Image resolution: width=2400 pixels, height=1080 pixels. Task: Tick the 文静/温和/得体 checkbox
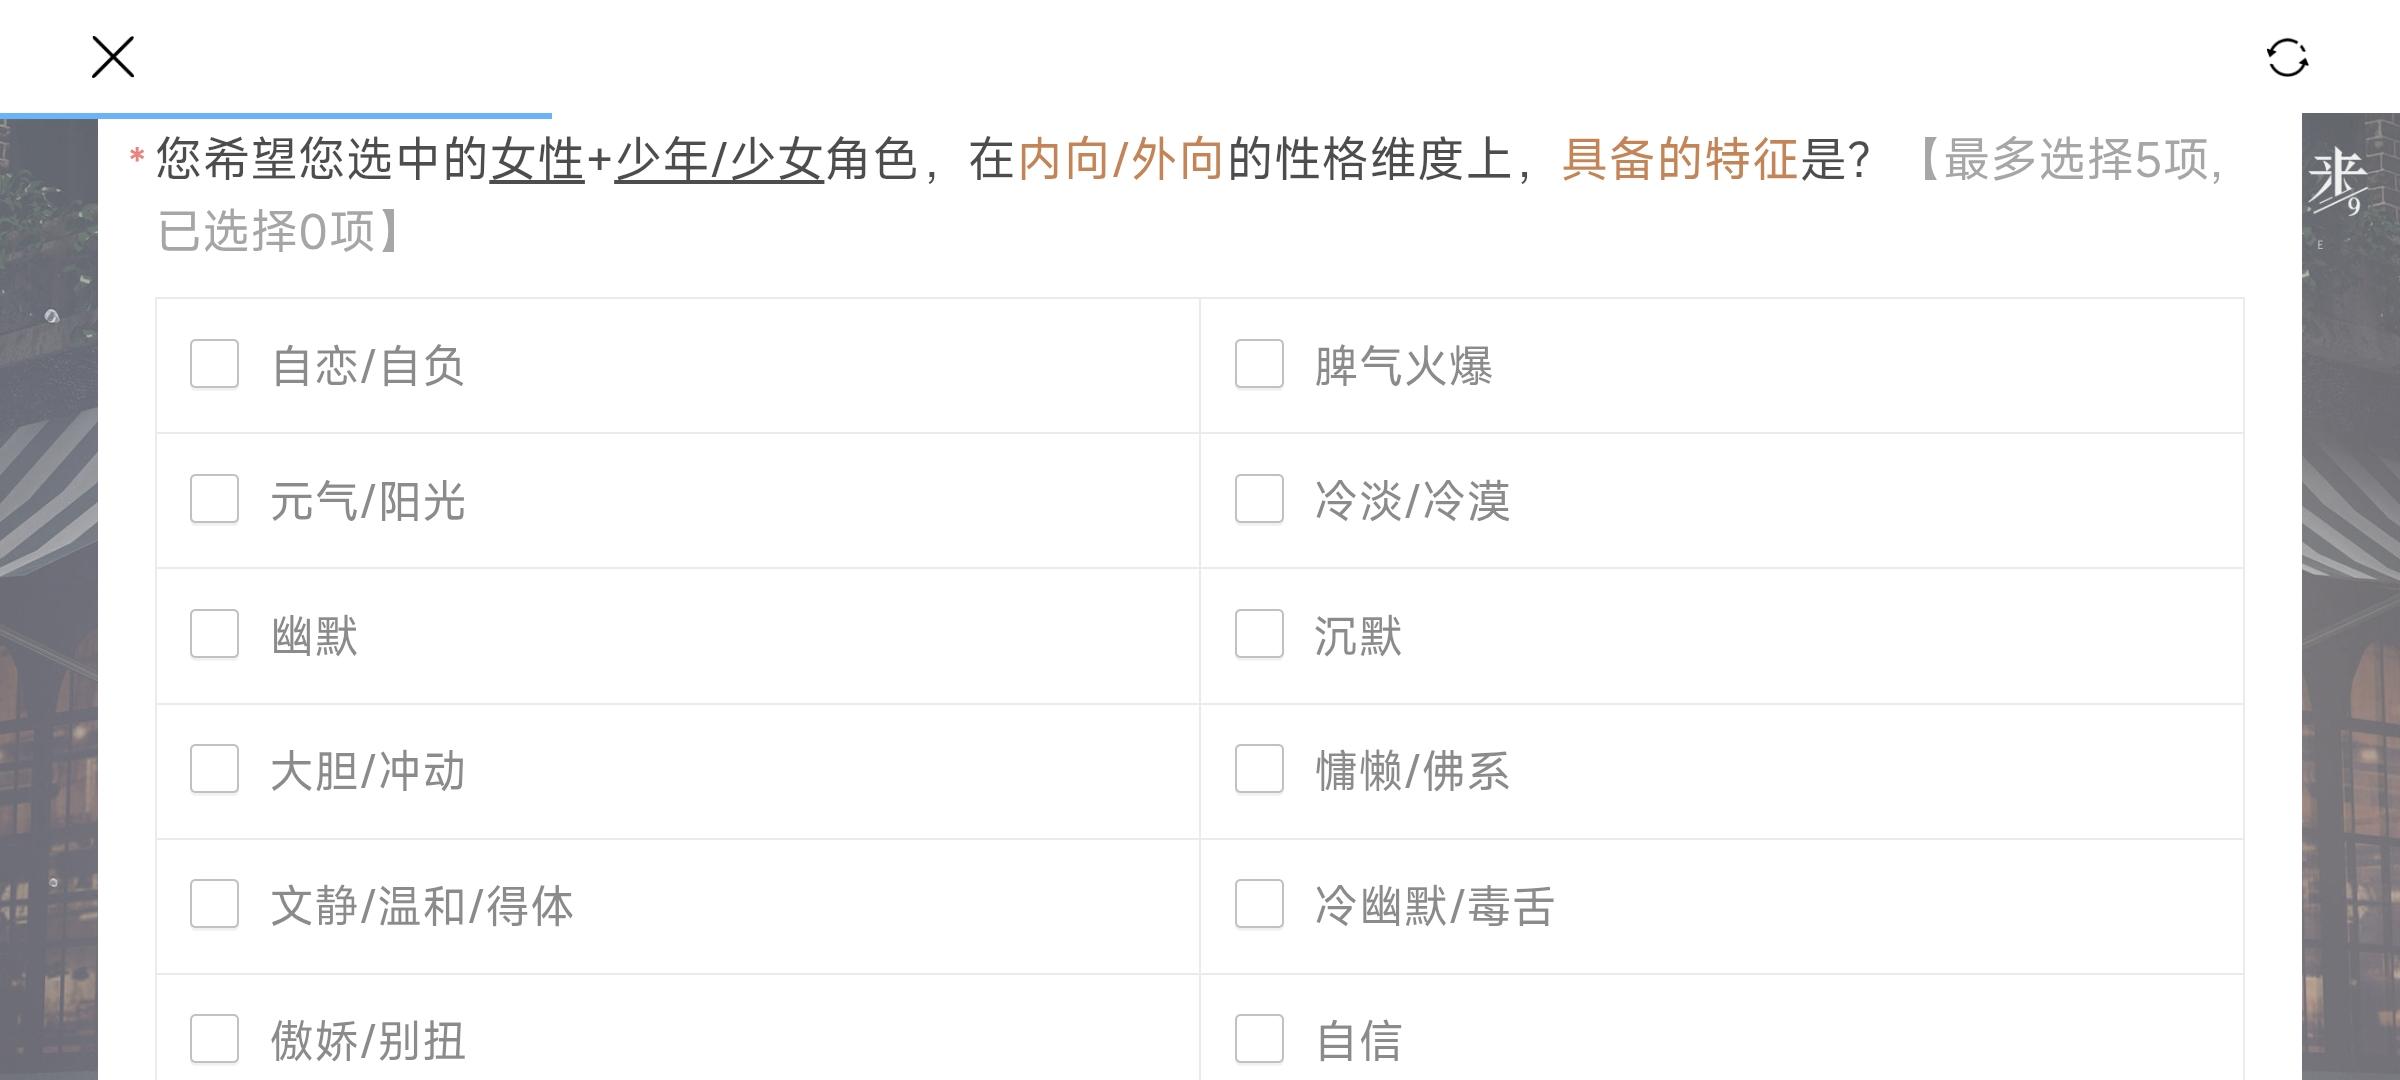coord(214,904)
